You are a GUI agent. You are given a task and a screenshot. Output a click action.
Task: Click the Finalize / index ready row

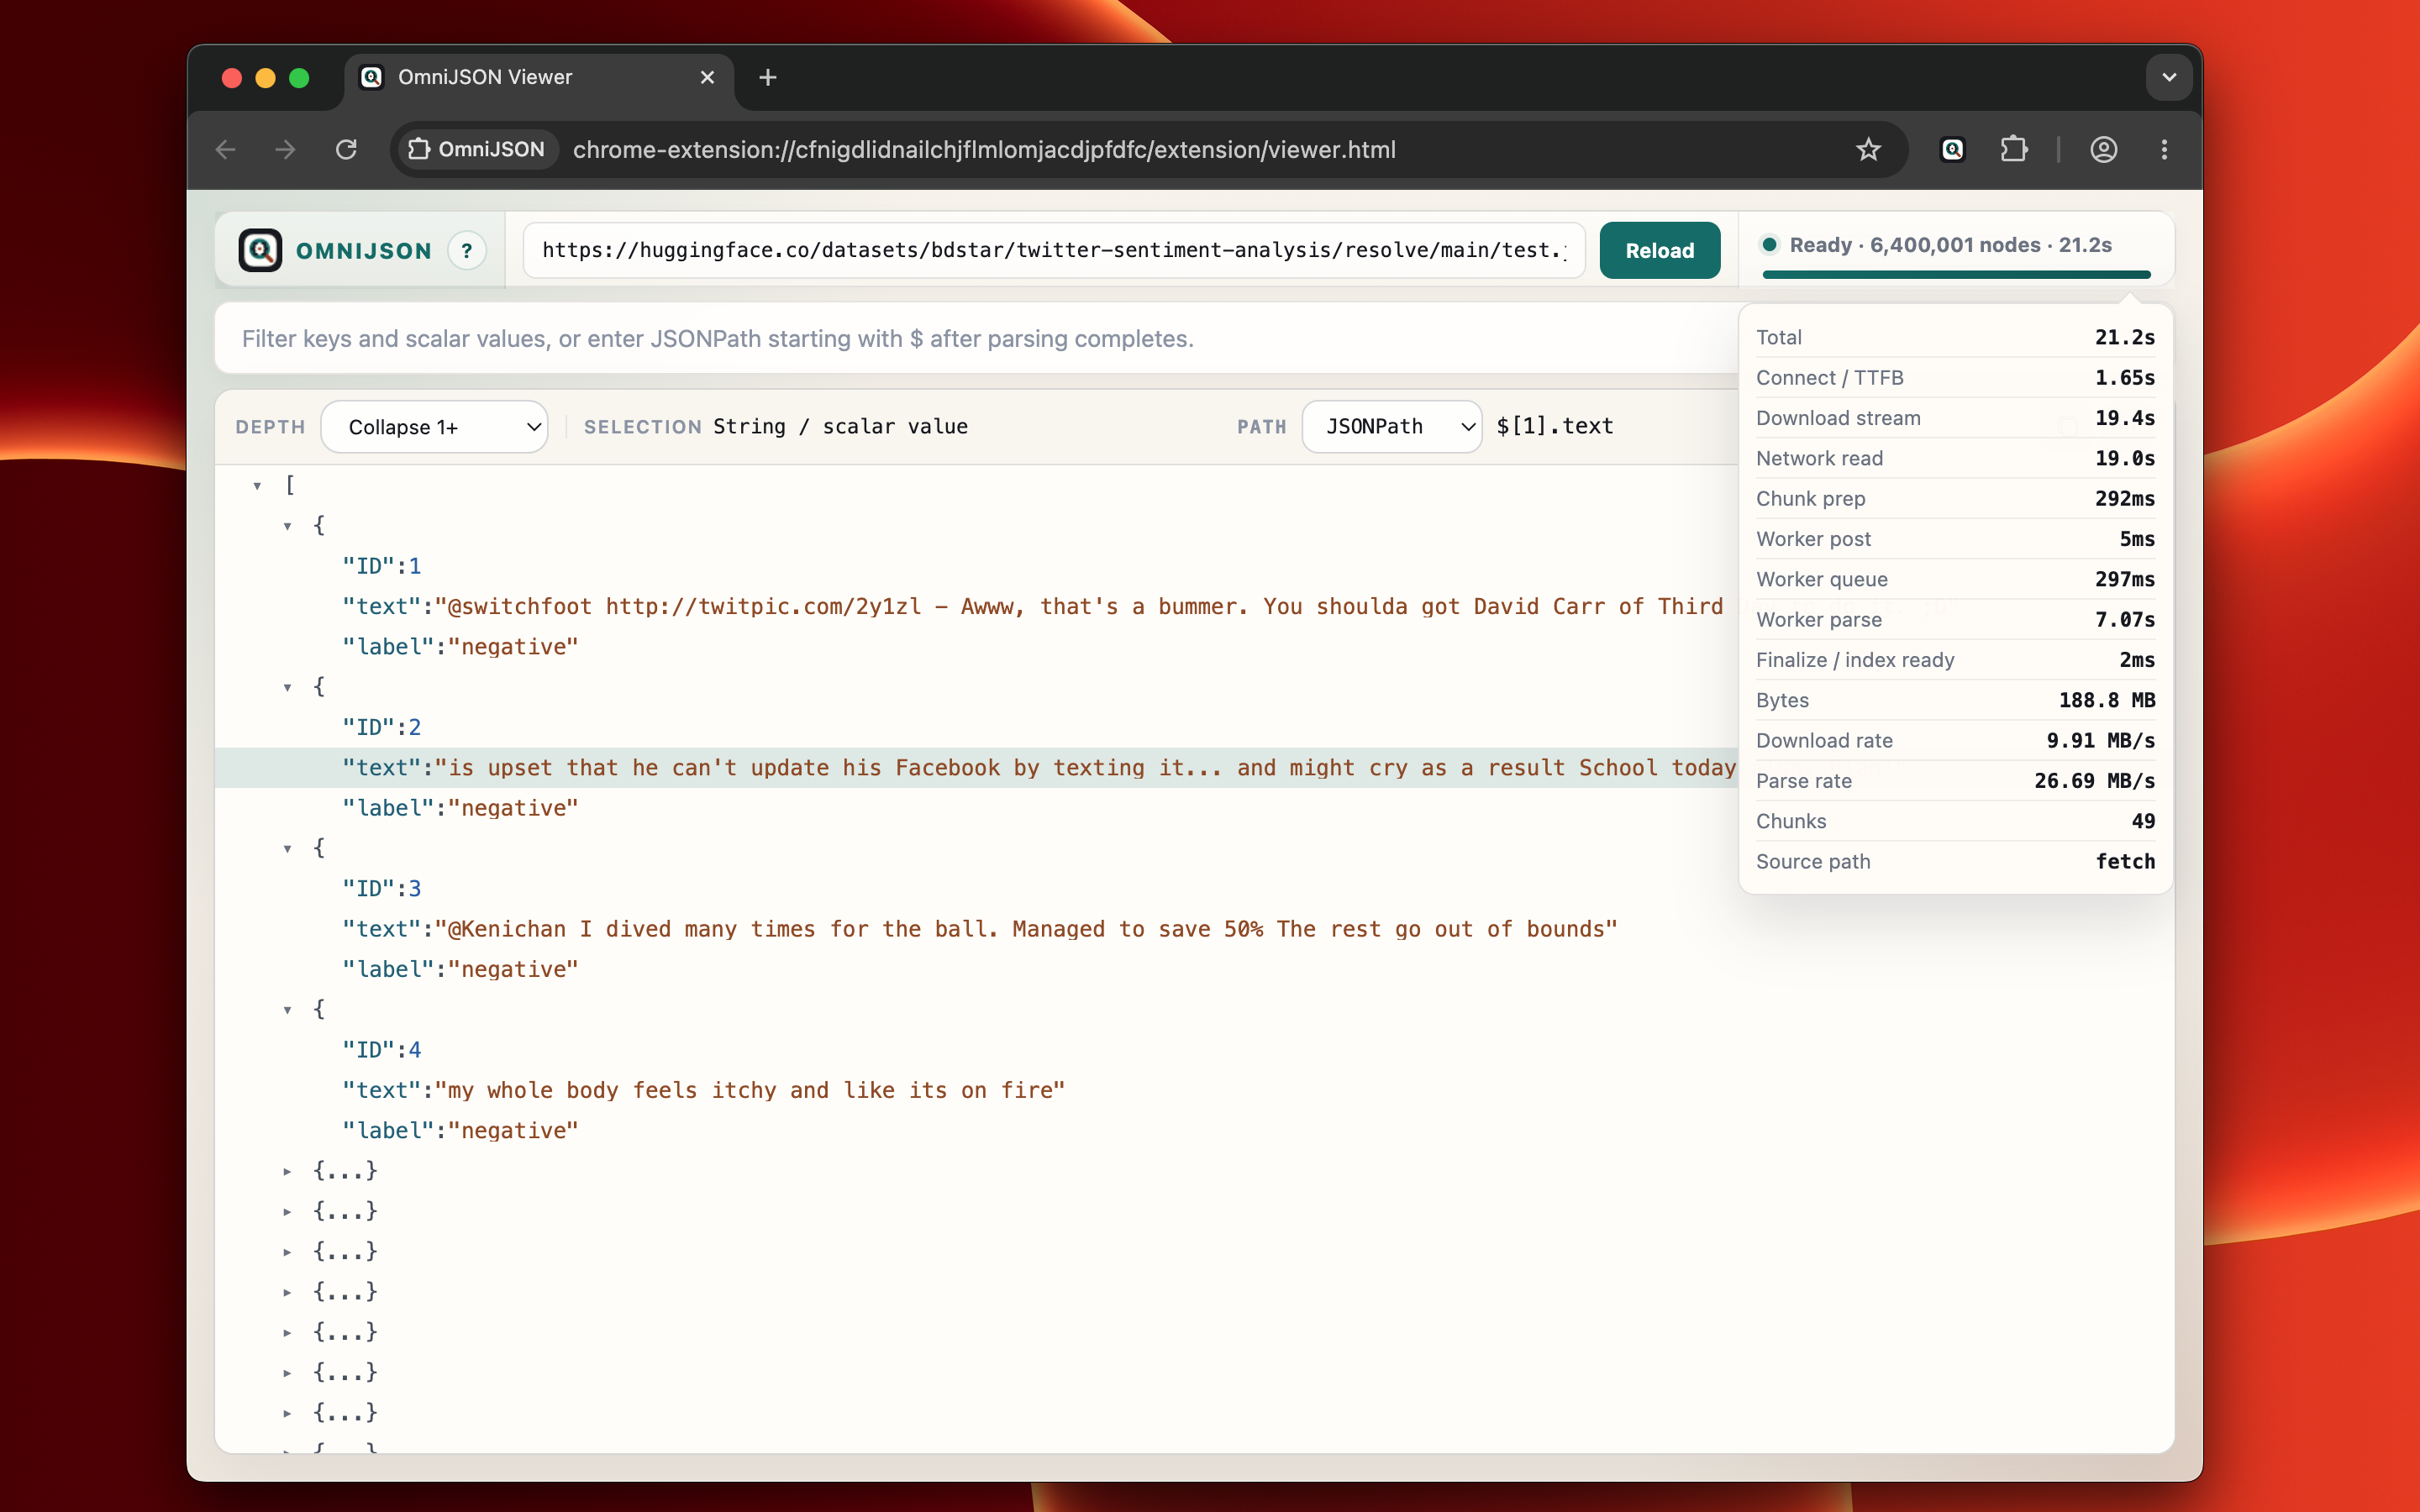[1955, 660]
